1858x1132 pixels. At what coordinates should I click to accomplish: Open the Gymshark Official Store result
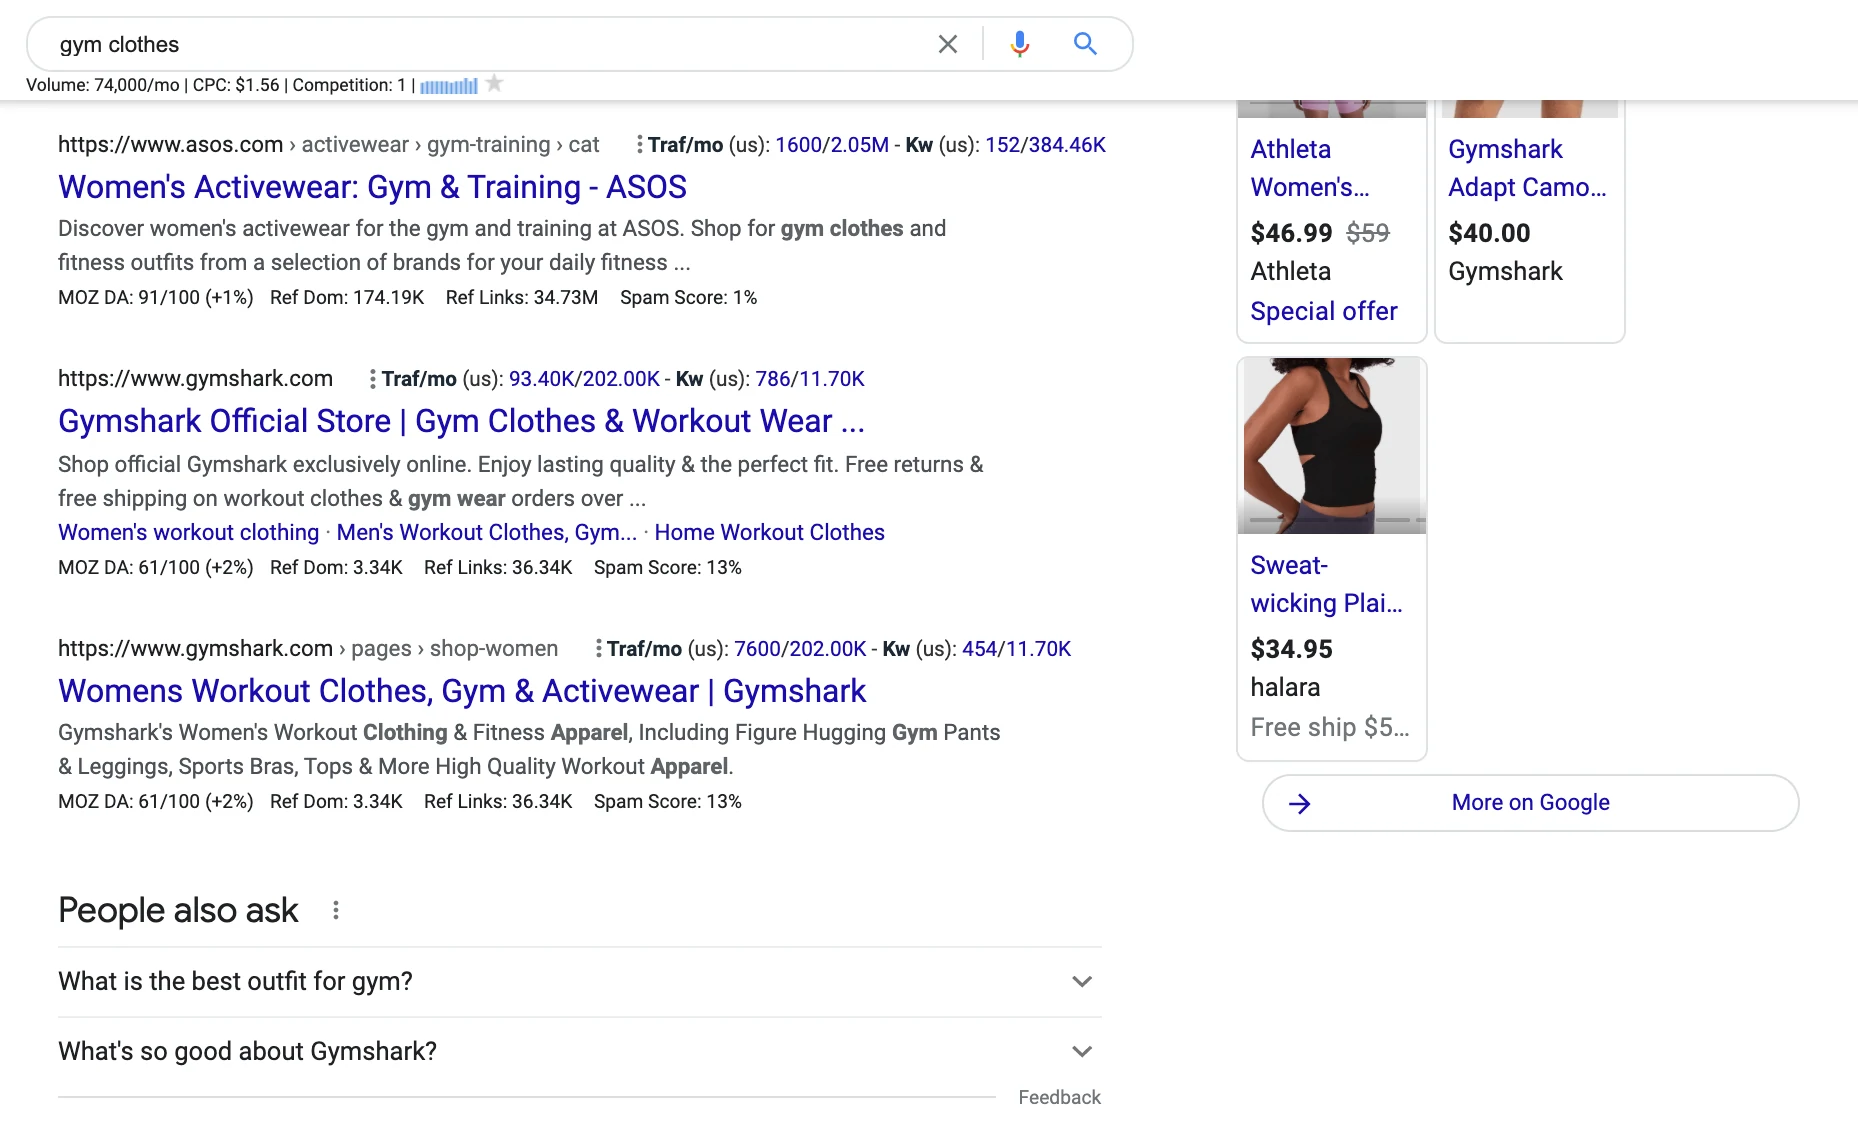click(x=461, y=421)
